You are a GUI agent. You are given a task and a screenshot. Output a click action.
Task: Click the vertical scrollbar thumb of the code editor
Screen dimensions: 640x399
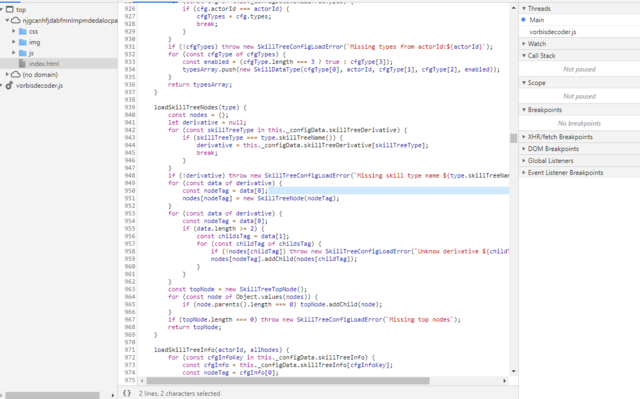tap(513, 138)
